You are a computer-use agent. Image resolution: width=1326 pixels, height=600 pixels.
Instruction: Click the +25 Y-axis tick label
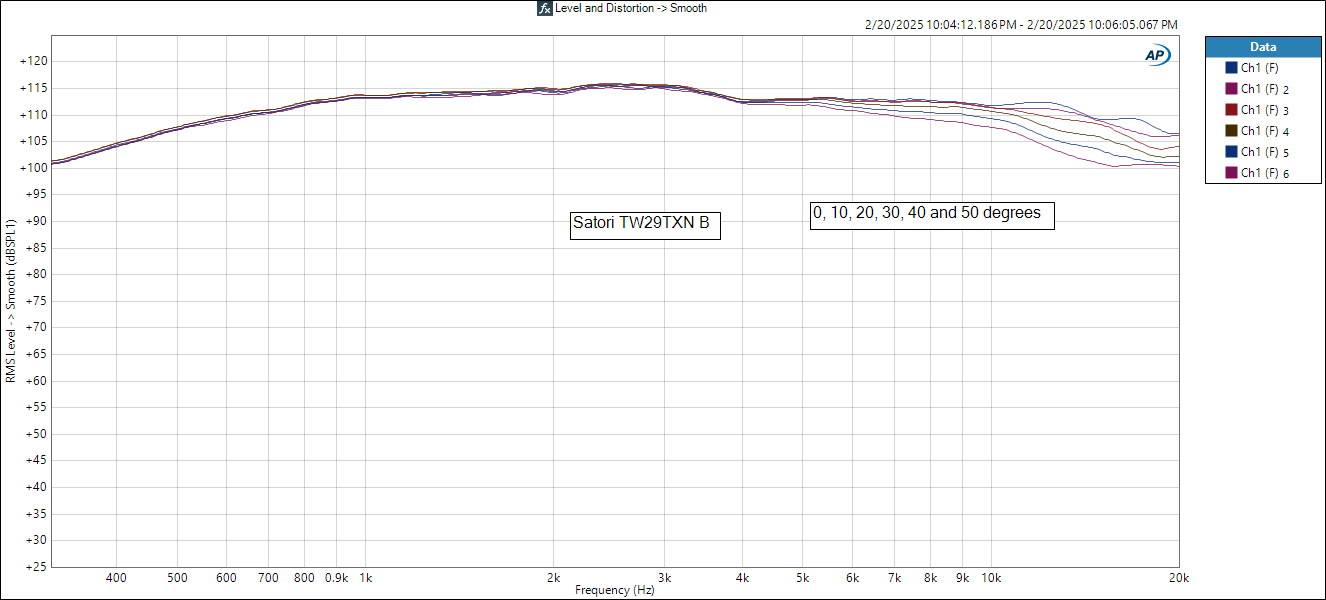coord(36,567)
